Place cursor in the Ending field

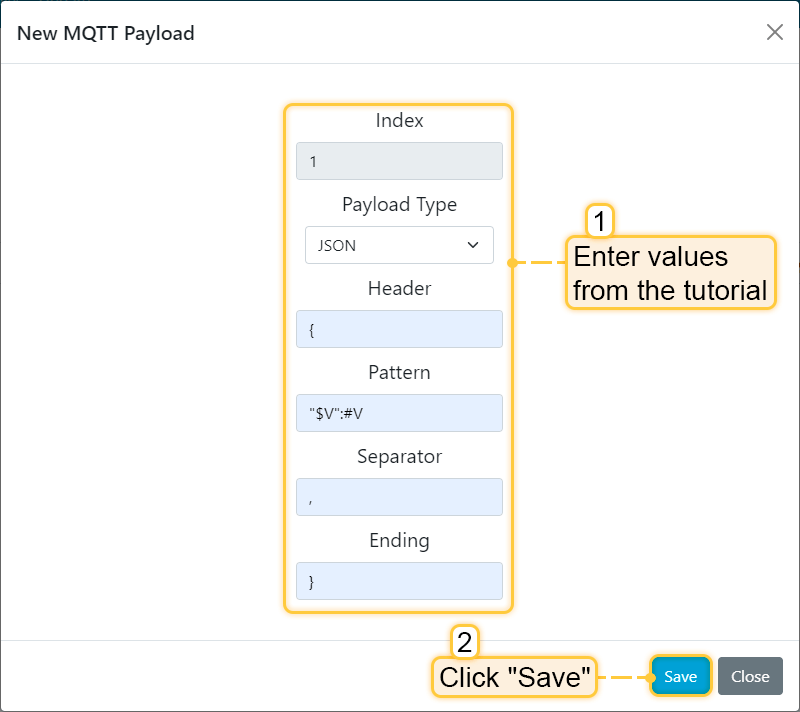[x=399, y=581]
